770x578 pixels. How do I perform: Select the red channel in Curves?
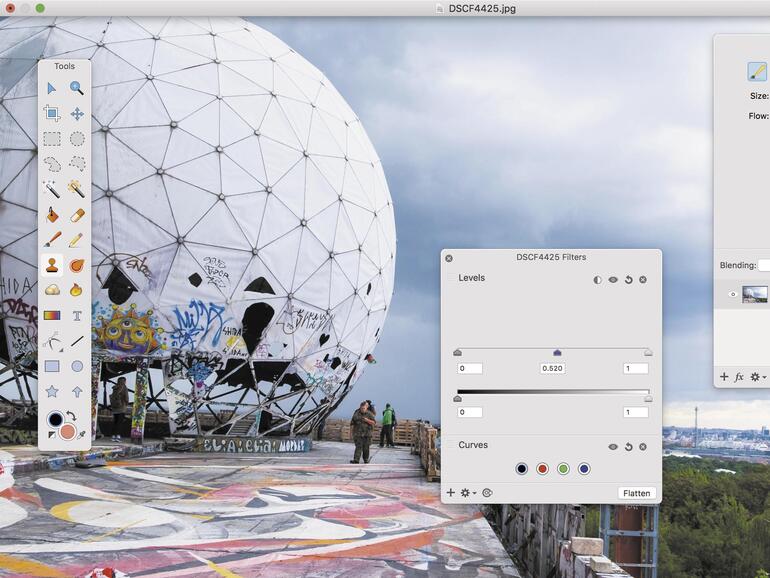click(x=542, y=469)
